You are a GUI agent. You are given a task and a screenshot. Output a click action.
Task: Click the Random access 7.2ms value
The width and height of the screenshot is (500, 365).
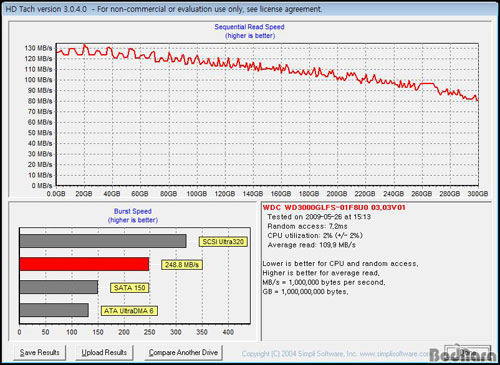[x=307, y=226]
